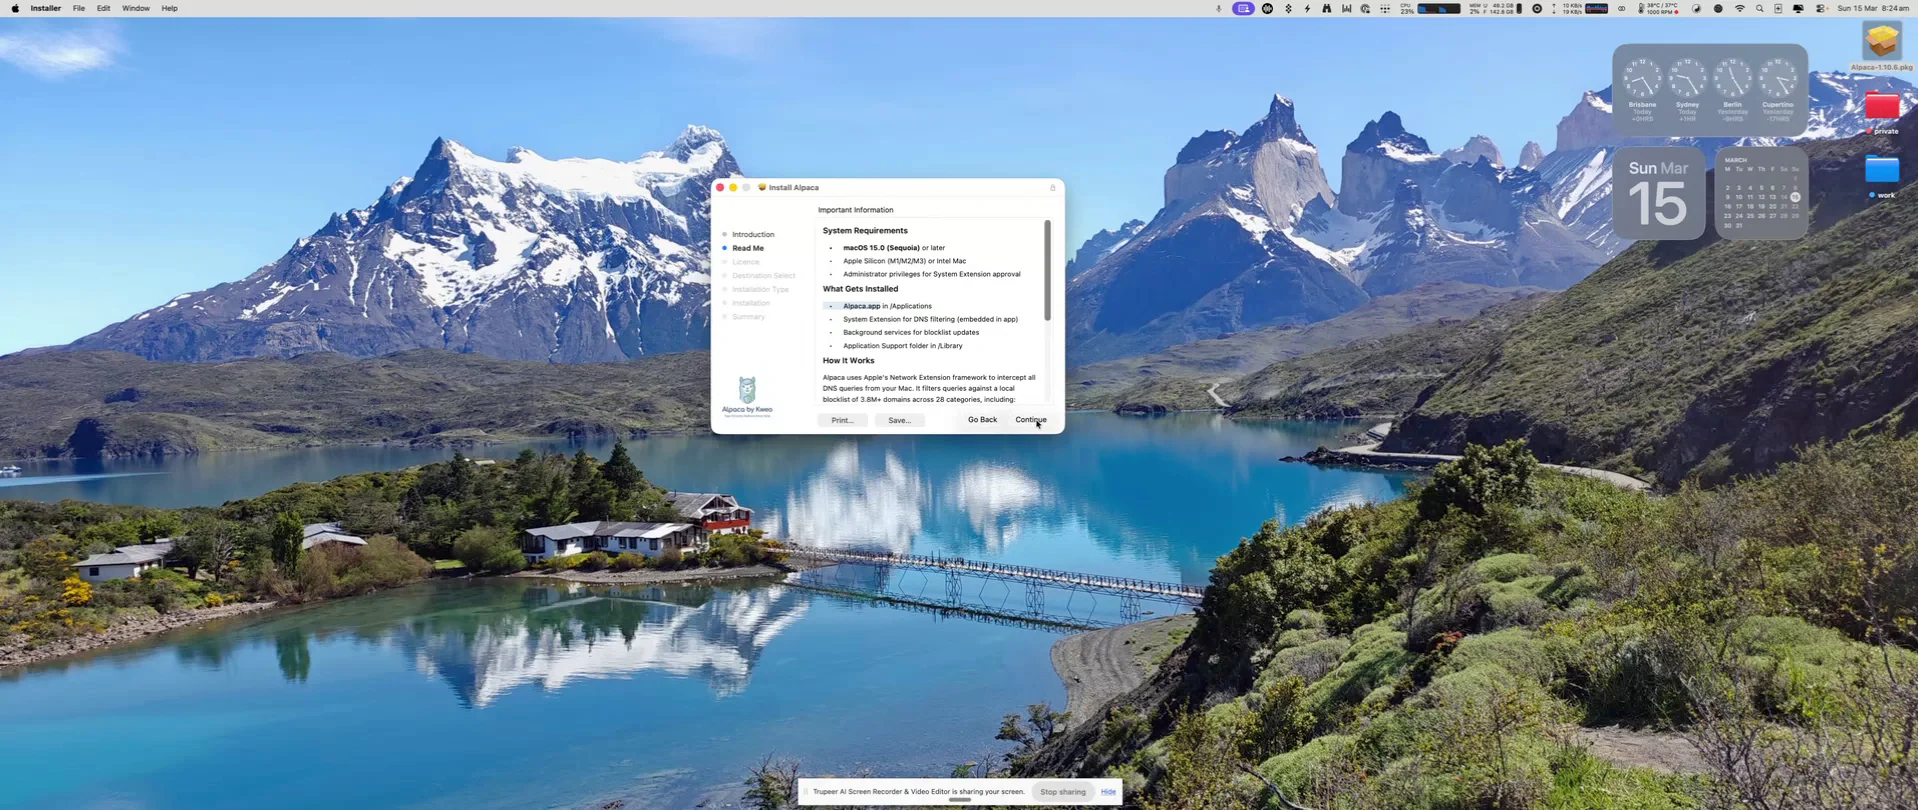Click the Print... button
Image resolution: width=1918 pixels, height=810 pixels.
[842, 420]
